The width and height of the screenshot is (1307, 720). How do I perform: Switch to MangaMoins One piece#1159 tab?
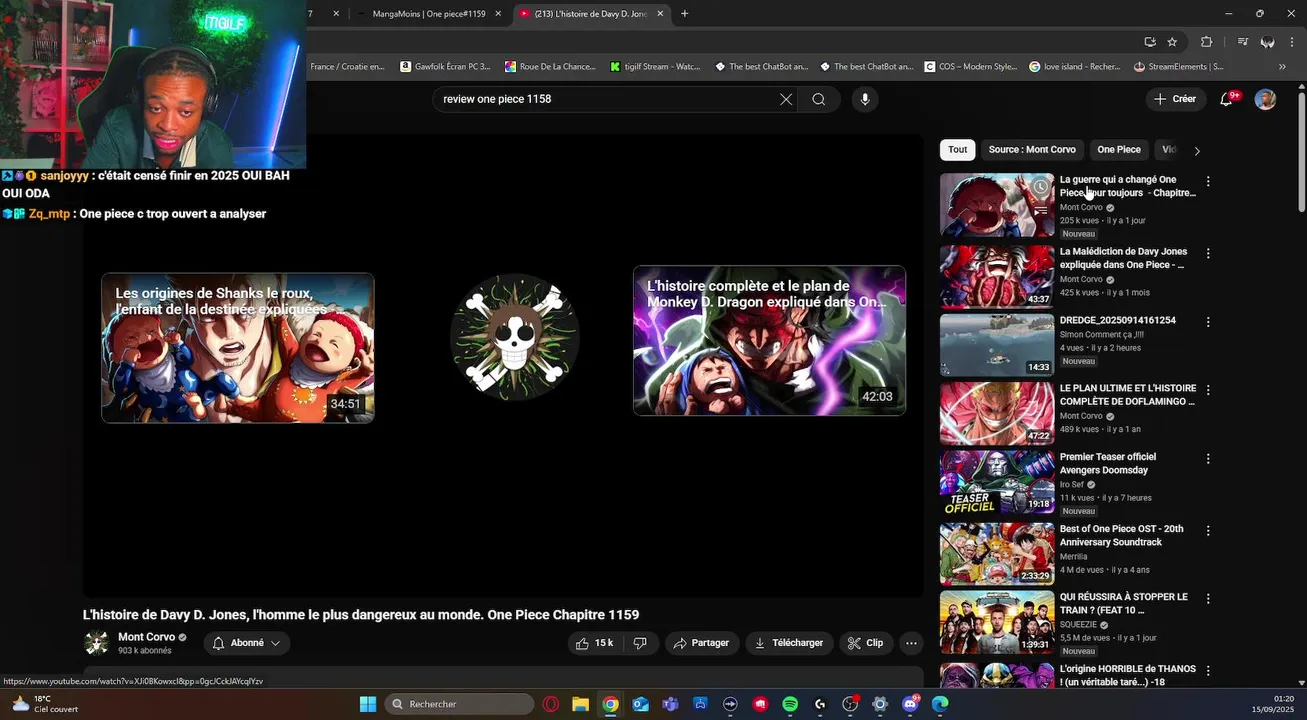pos(428,14)
